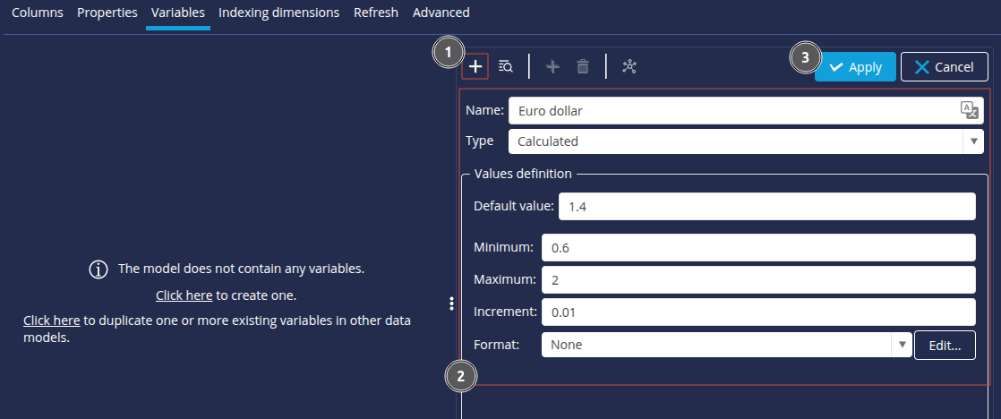Image resolution: width=1001 pixels, height=419 pixels.
Task: Follow 'Click here' link to duplicate variables
Action: (x=51, y=321)
